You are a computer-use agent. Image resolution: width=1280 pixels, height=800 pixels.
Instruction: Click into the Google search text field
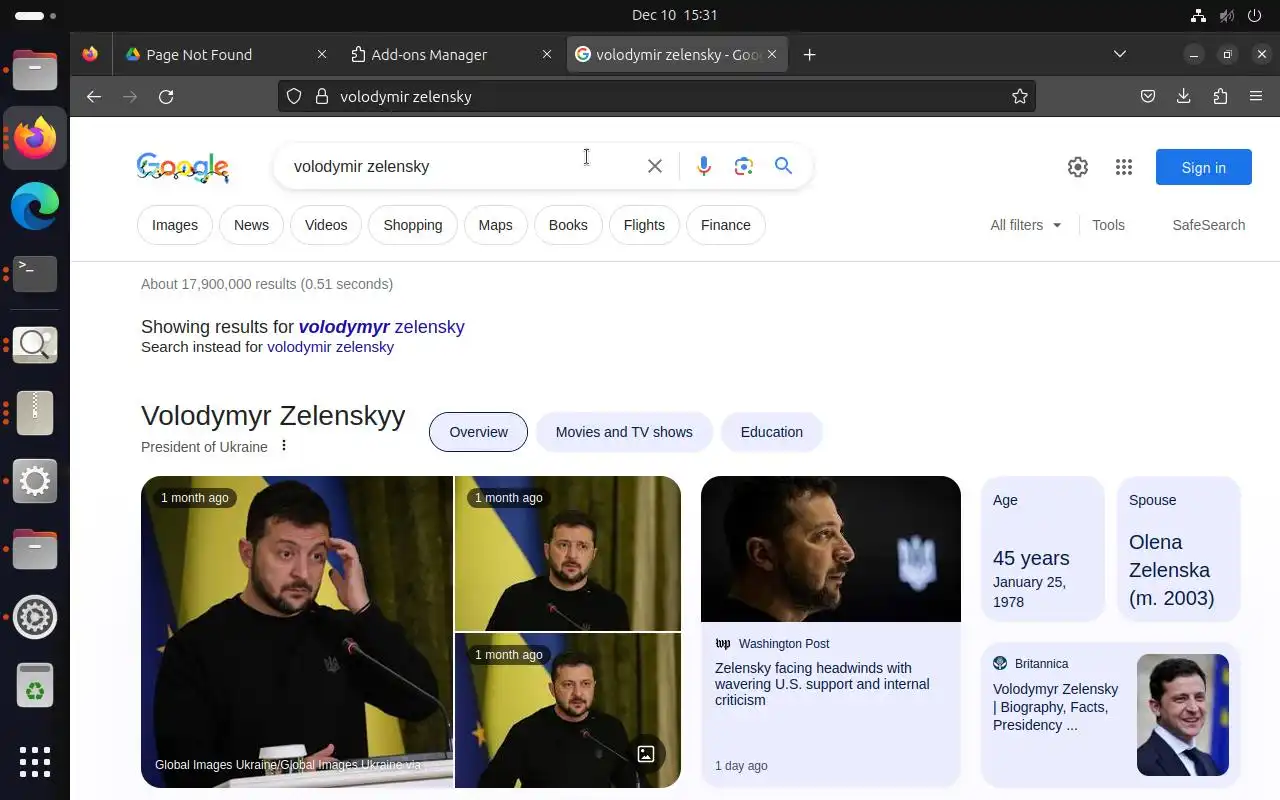pyautogui.click(x=460, y=166)
